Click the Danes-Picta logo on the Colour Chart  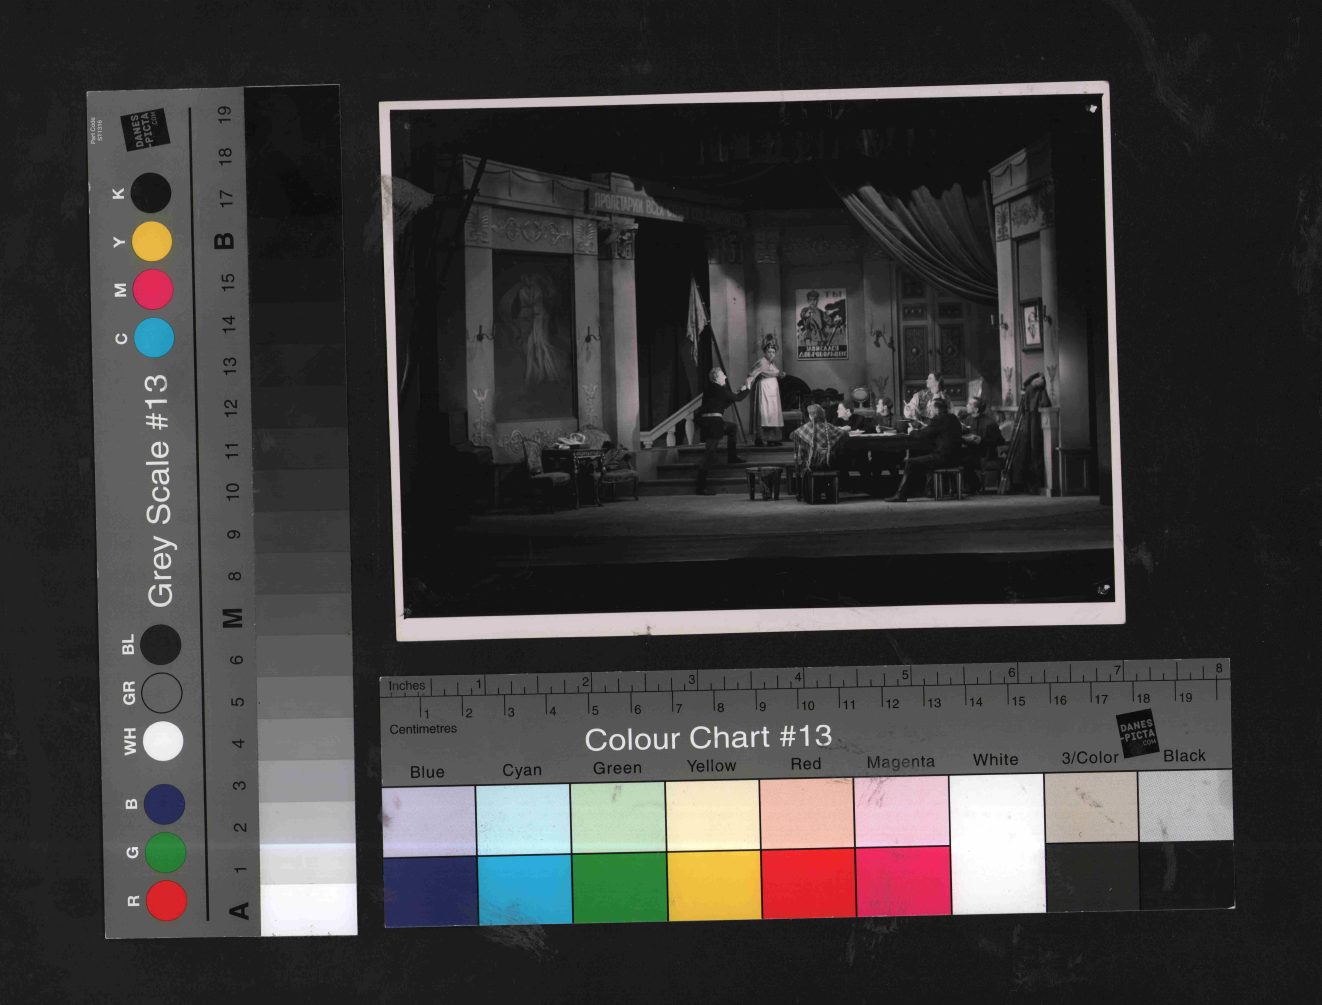click(1136, 735)
